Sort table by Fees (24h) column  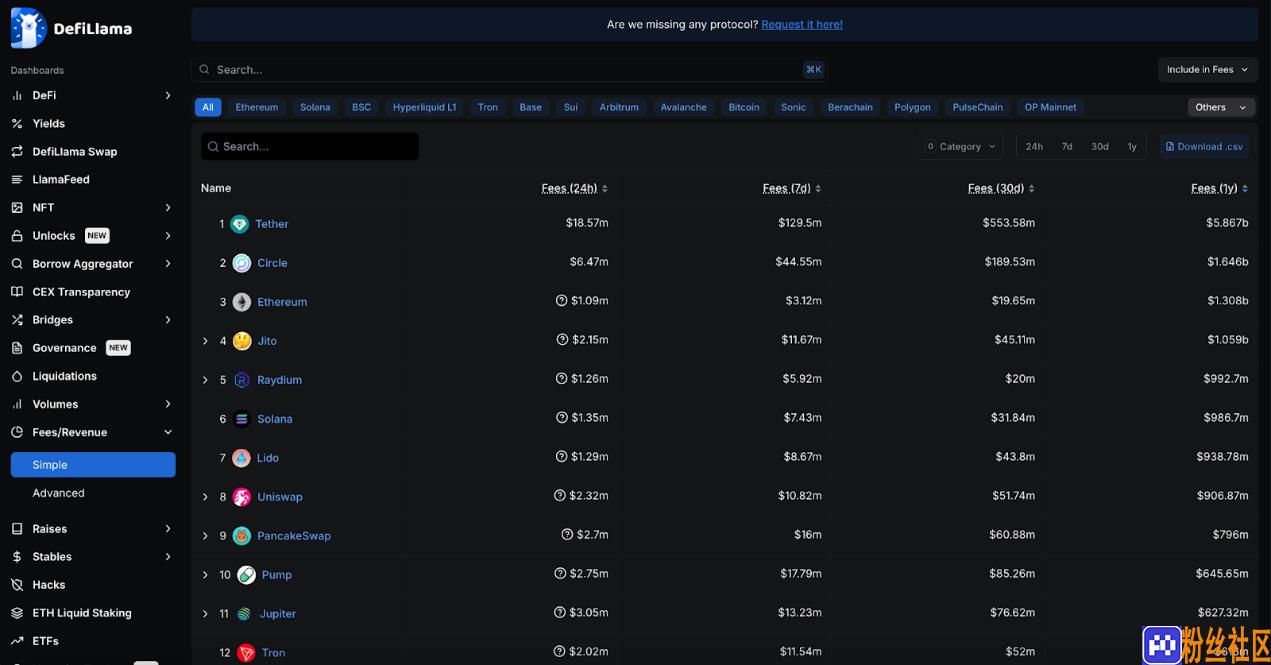point(575,188)
